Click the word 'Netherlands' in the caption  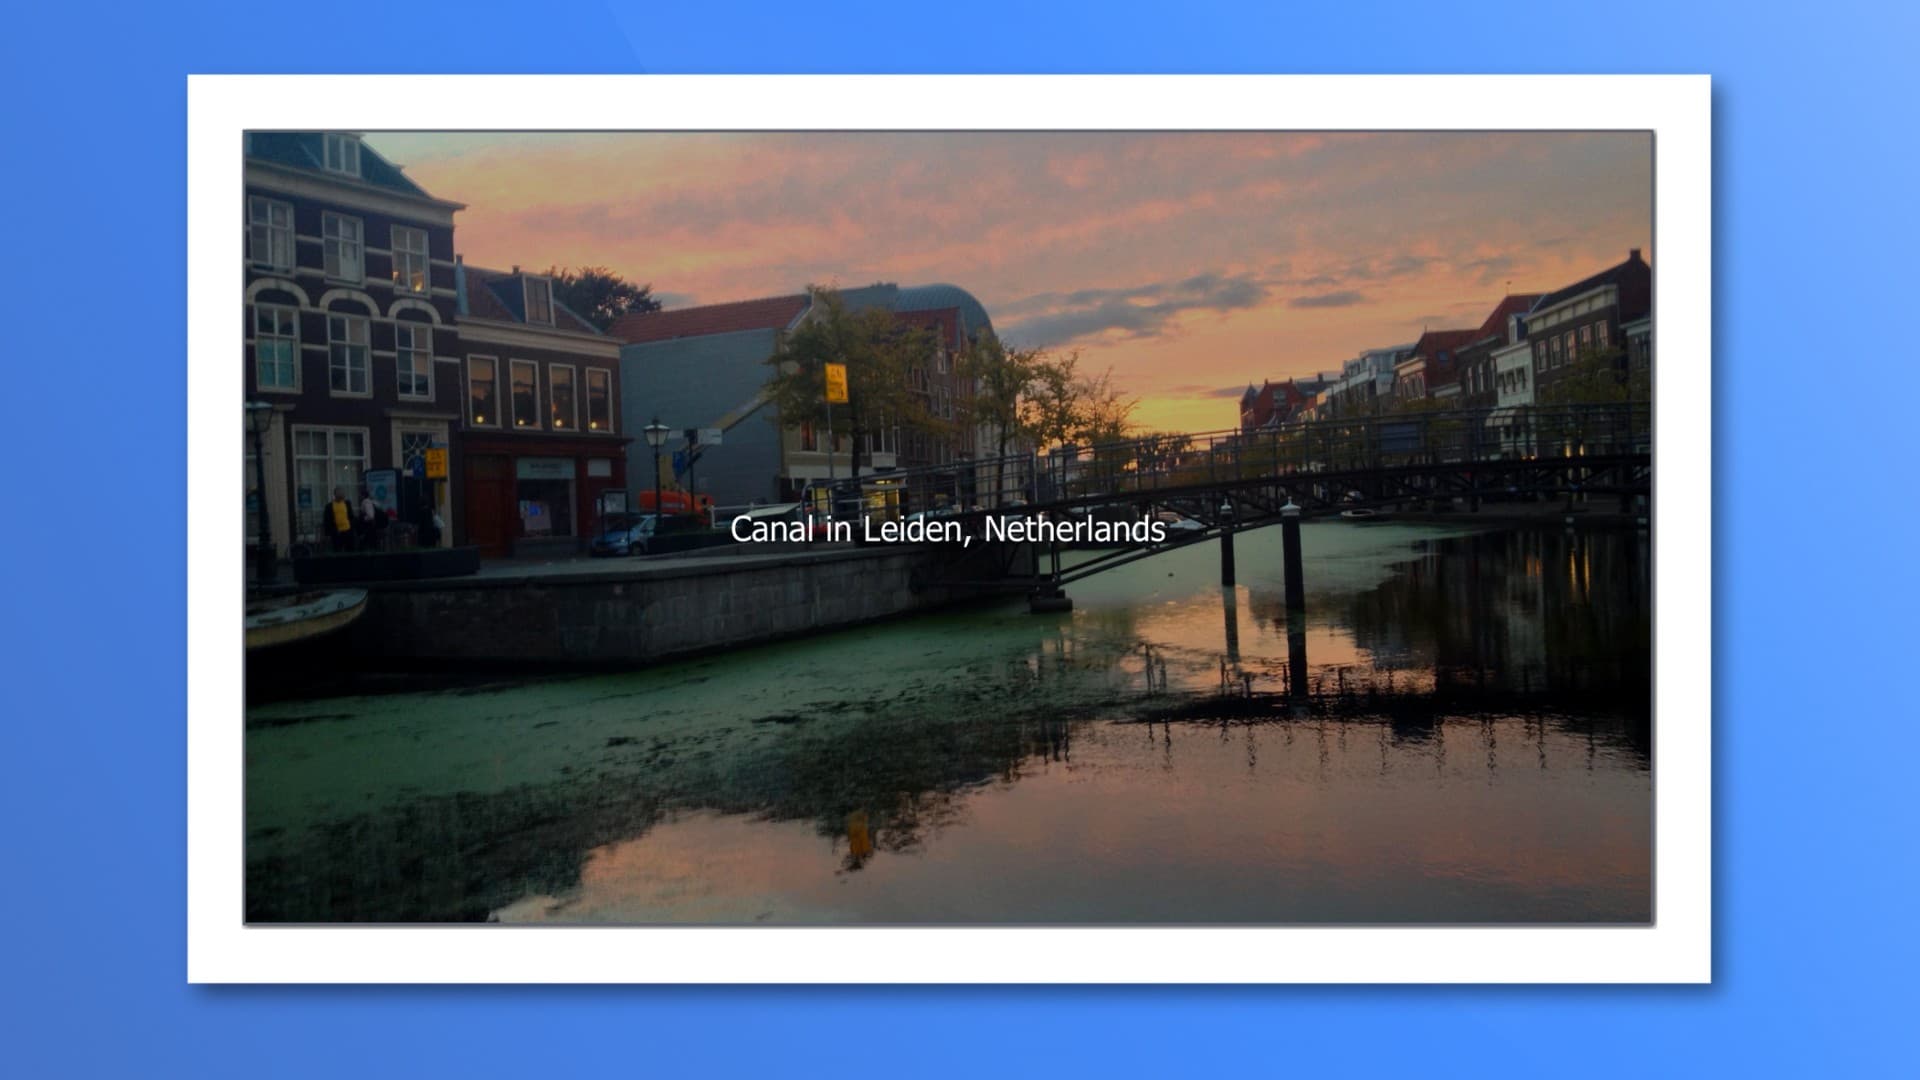click(x=1074, y=529)
